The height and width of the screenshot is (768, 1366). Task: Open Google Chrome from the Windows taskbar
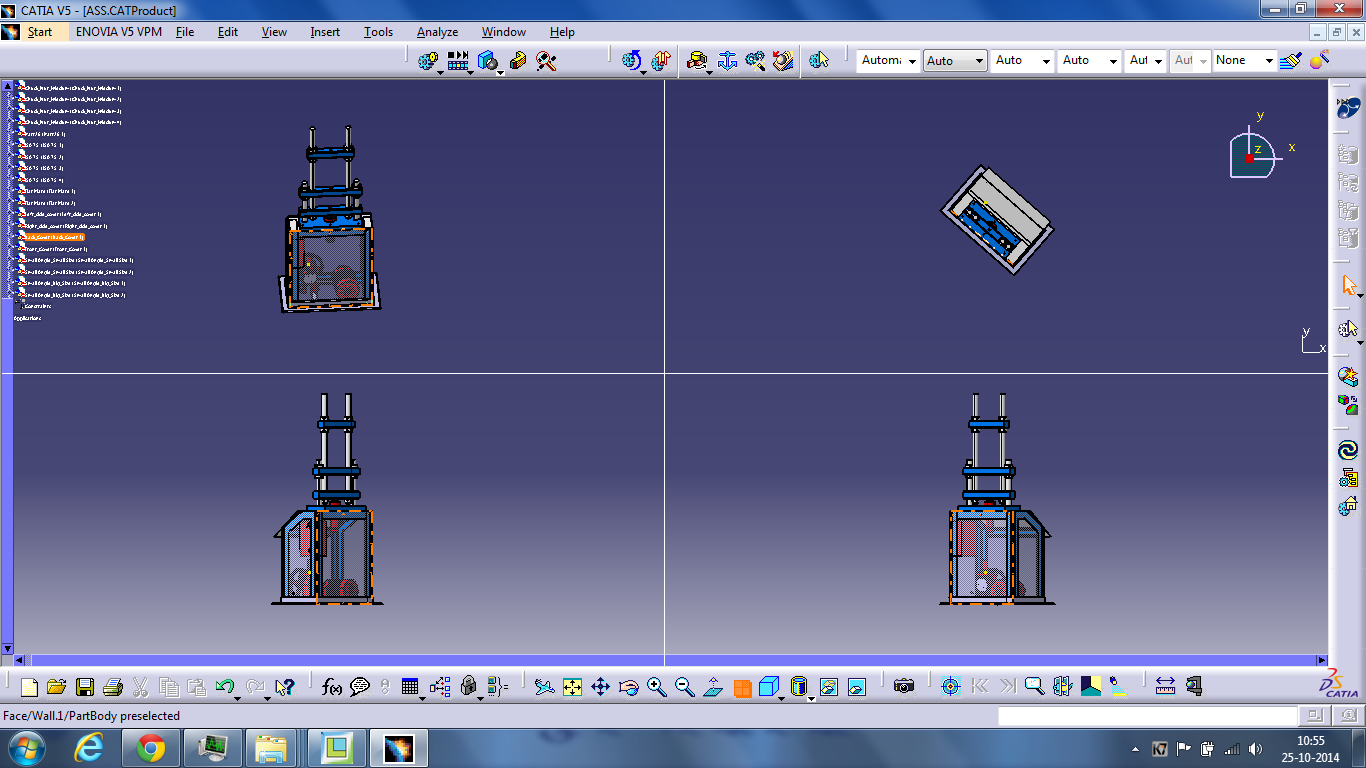tap(151, 748)
